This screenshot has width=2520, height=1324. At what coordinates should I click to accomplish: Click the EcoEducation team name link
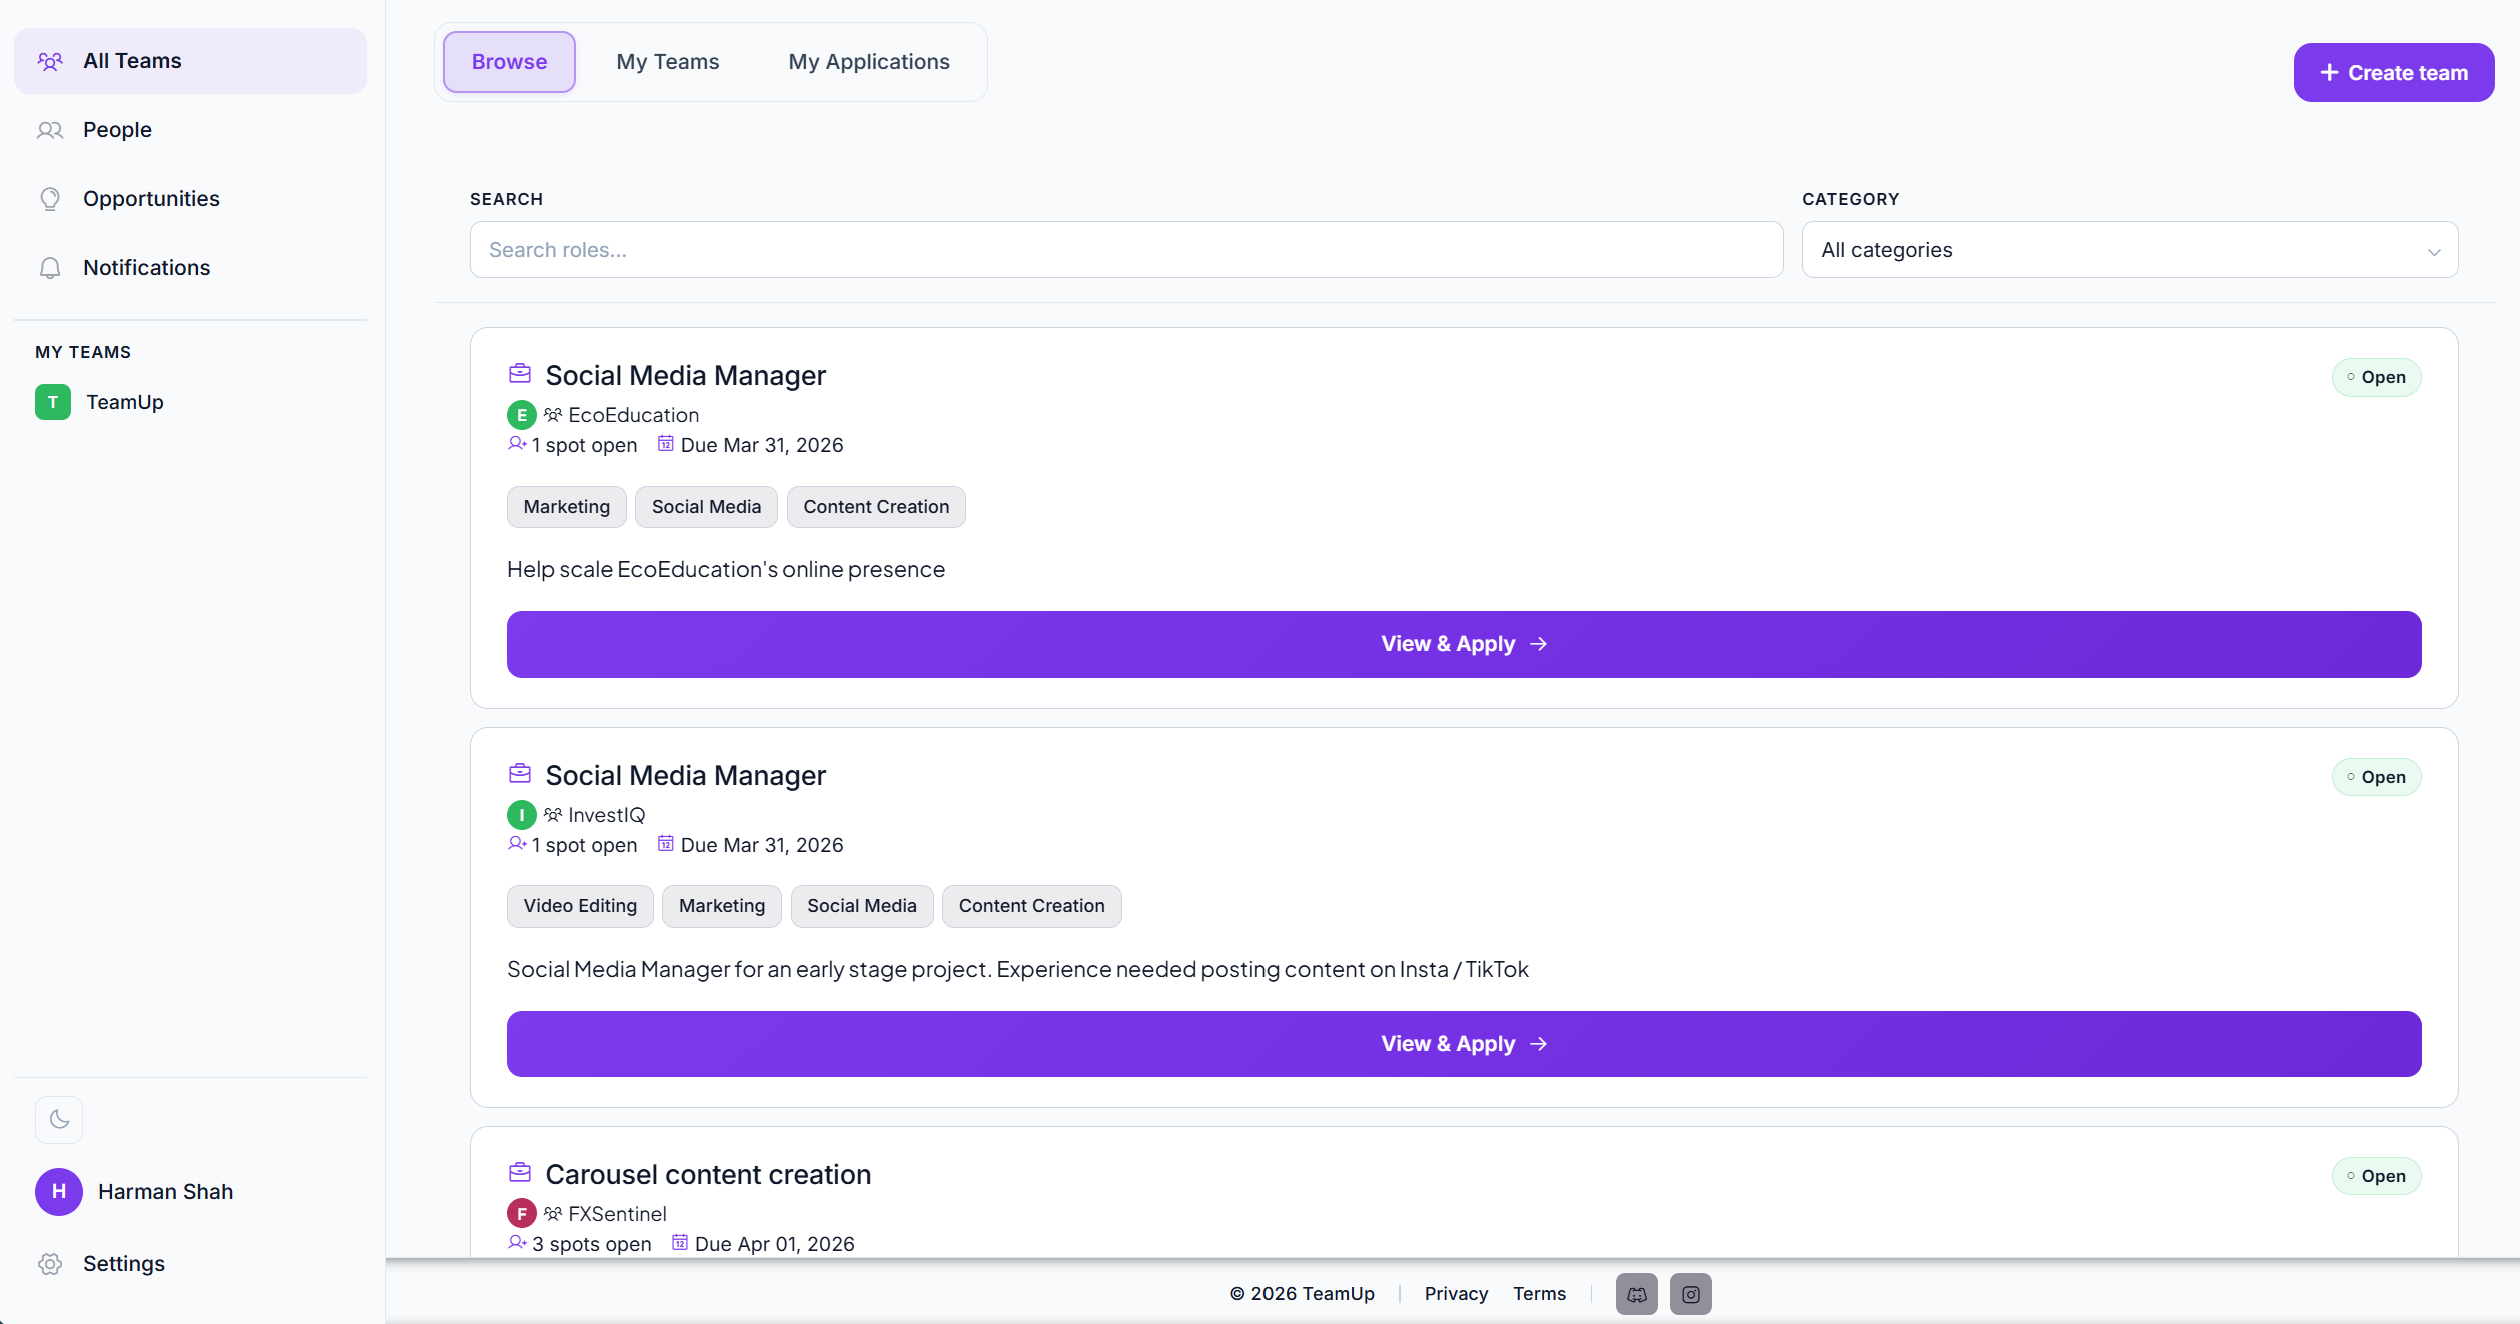pyautogui.click(x=634, y=415)
